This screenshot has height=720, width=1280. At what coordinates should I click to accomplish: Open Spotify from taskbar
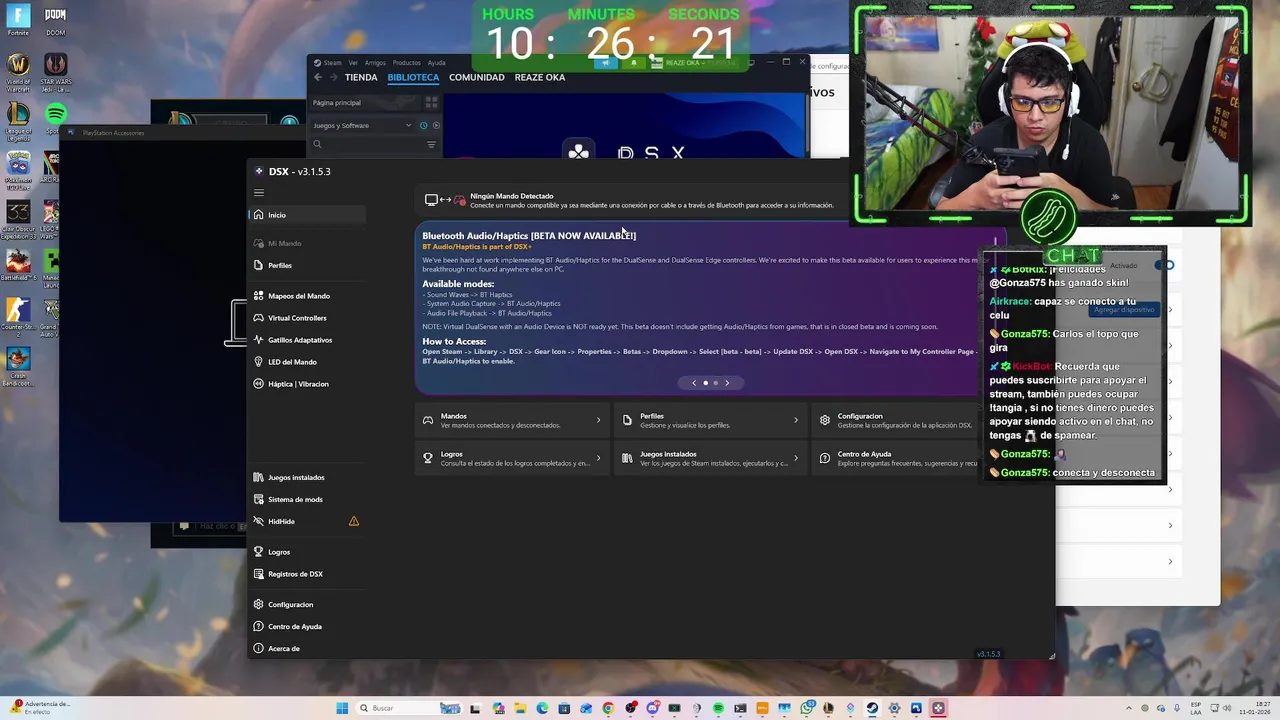pos(718,708)
